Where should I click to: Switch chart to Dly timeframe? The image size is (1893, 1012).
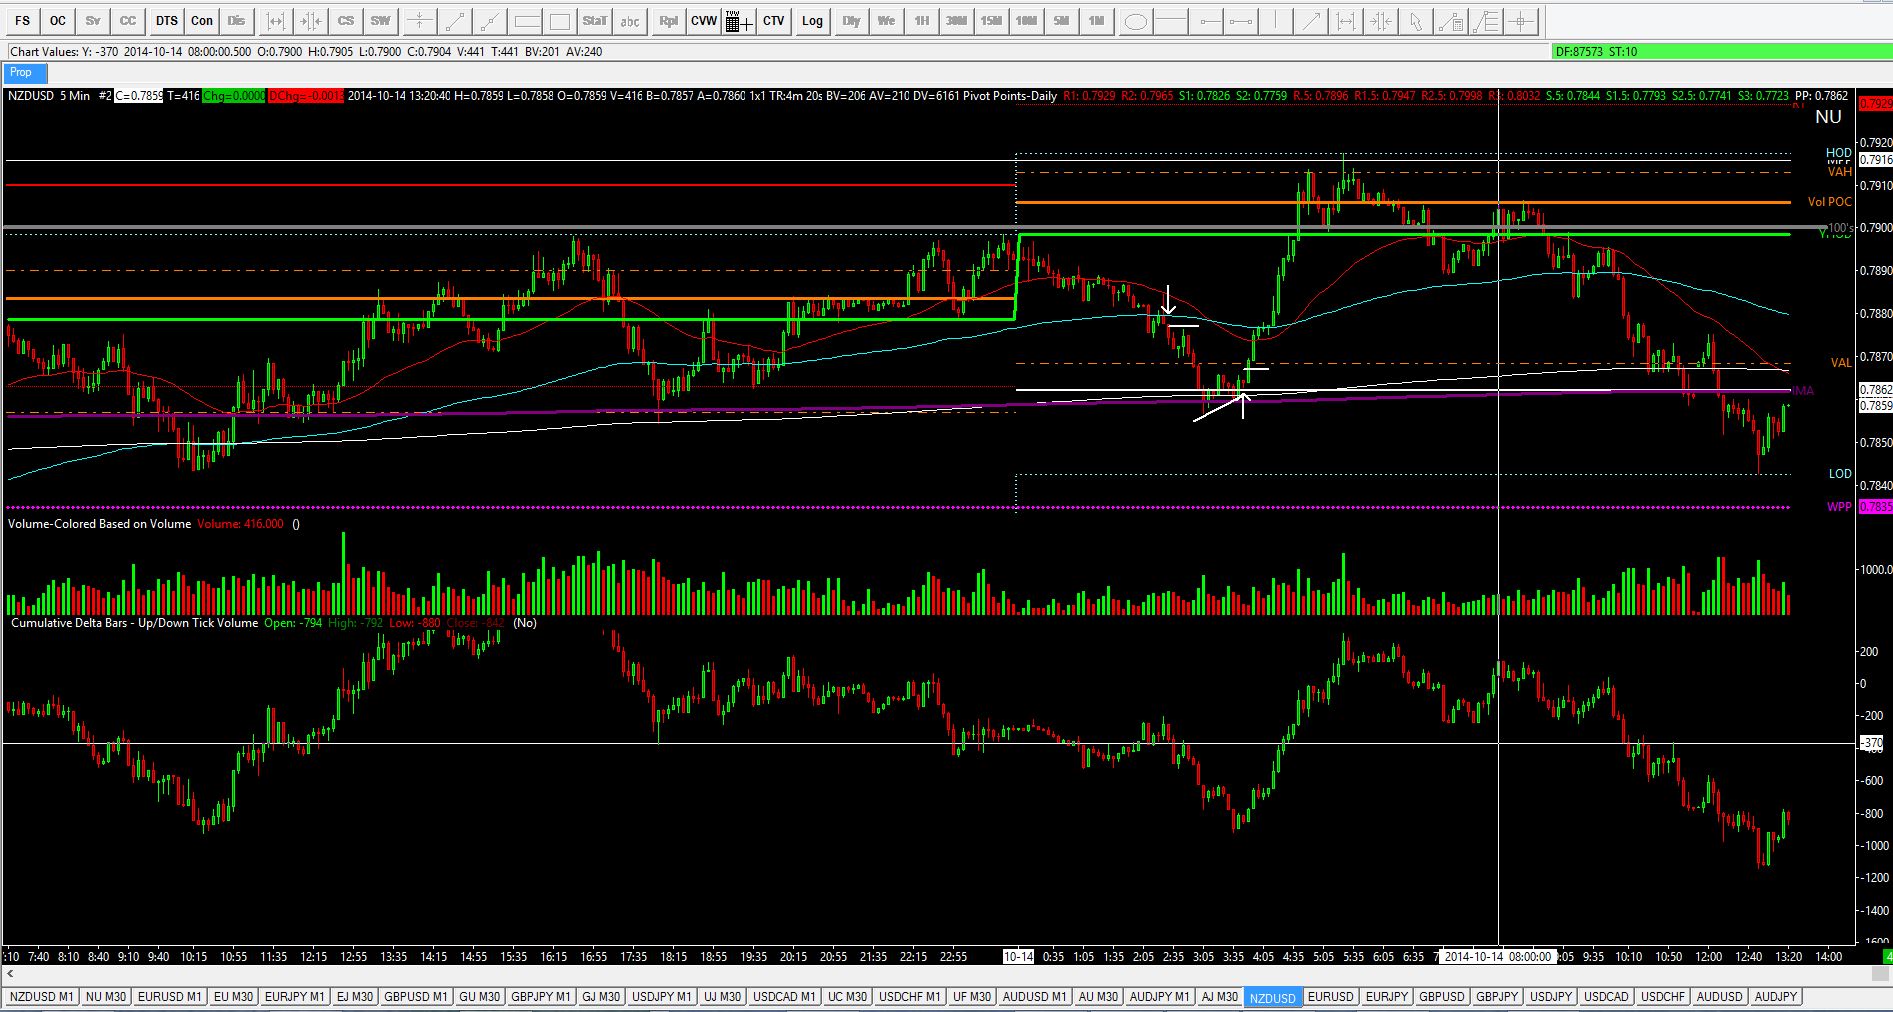pos(851,21)
